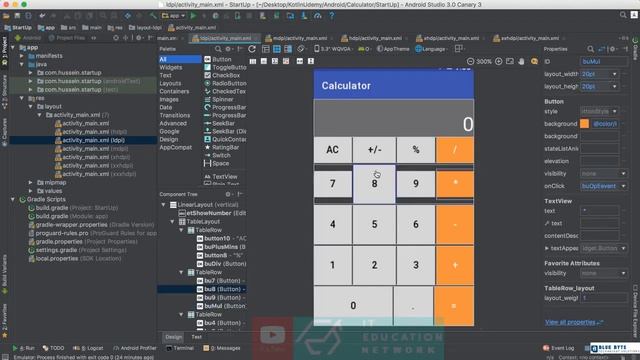Screen dimensions: 640x360
Task: Open the help question mark icon in toolbar
Action: [331, 16]
